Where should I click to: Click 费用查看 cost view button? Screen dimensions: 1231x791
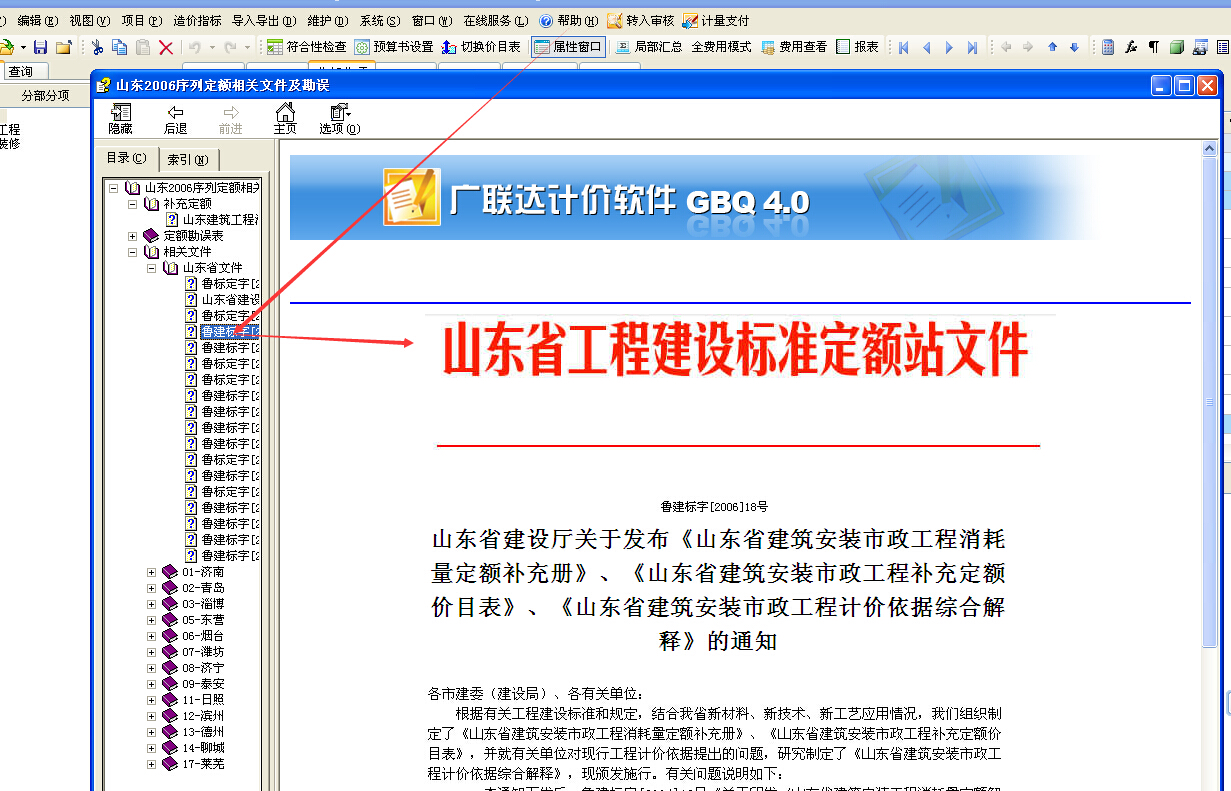coord(794,47)
